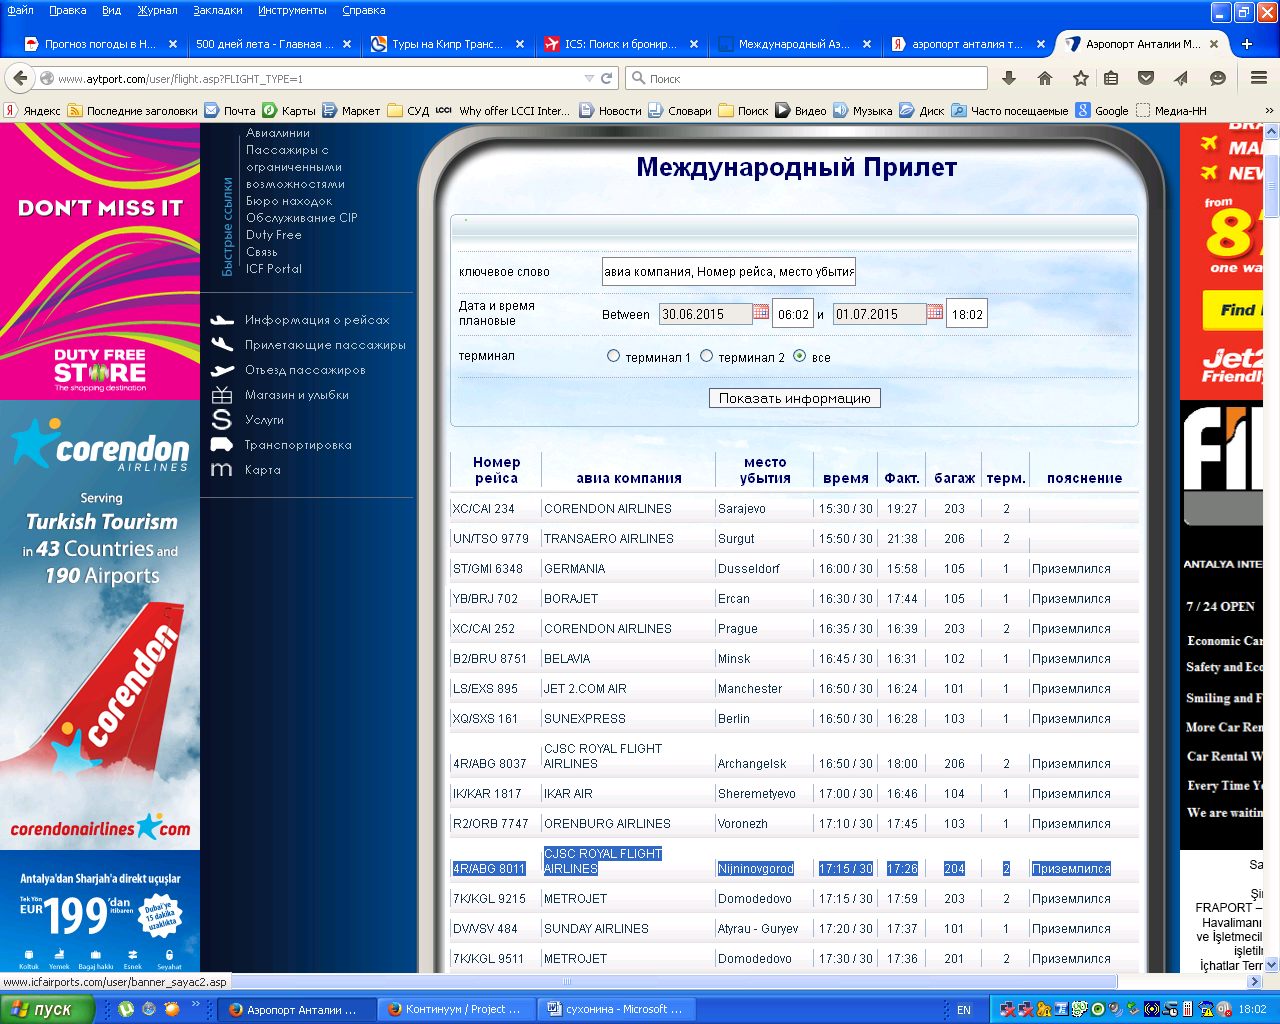The image size is (1280, 1024).
Task: Click takeoff plane icon by Отъезд пассажиров
Action: pos(222,370)
